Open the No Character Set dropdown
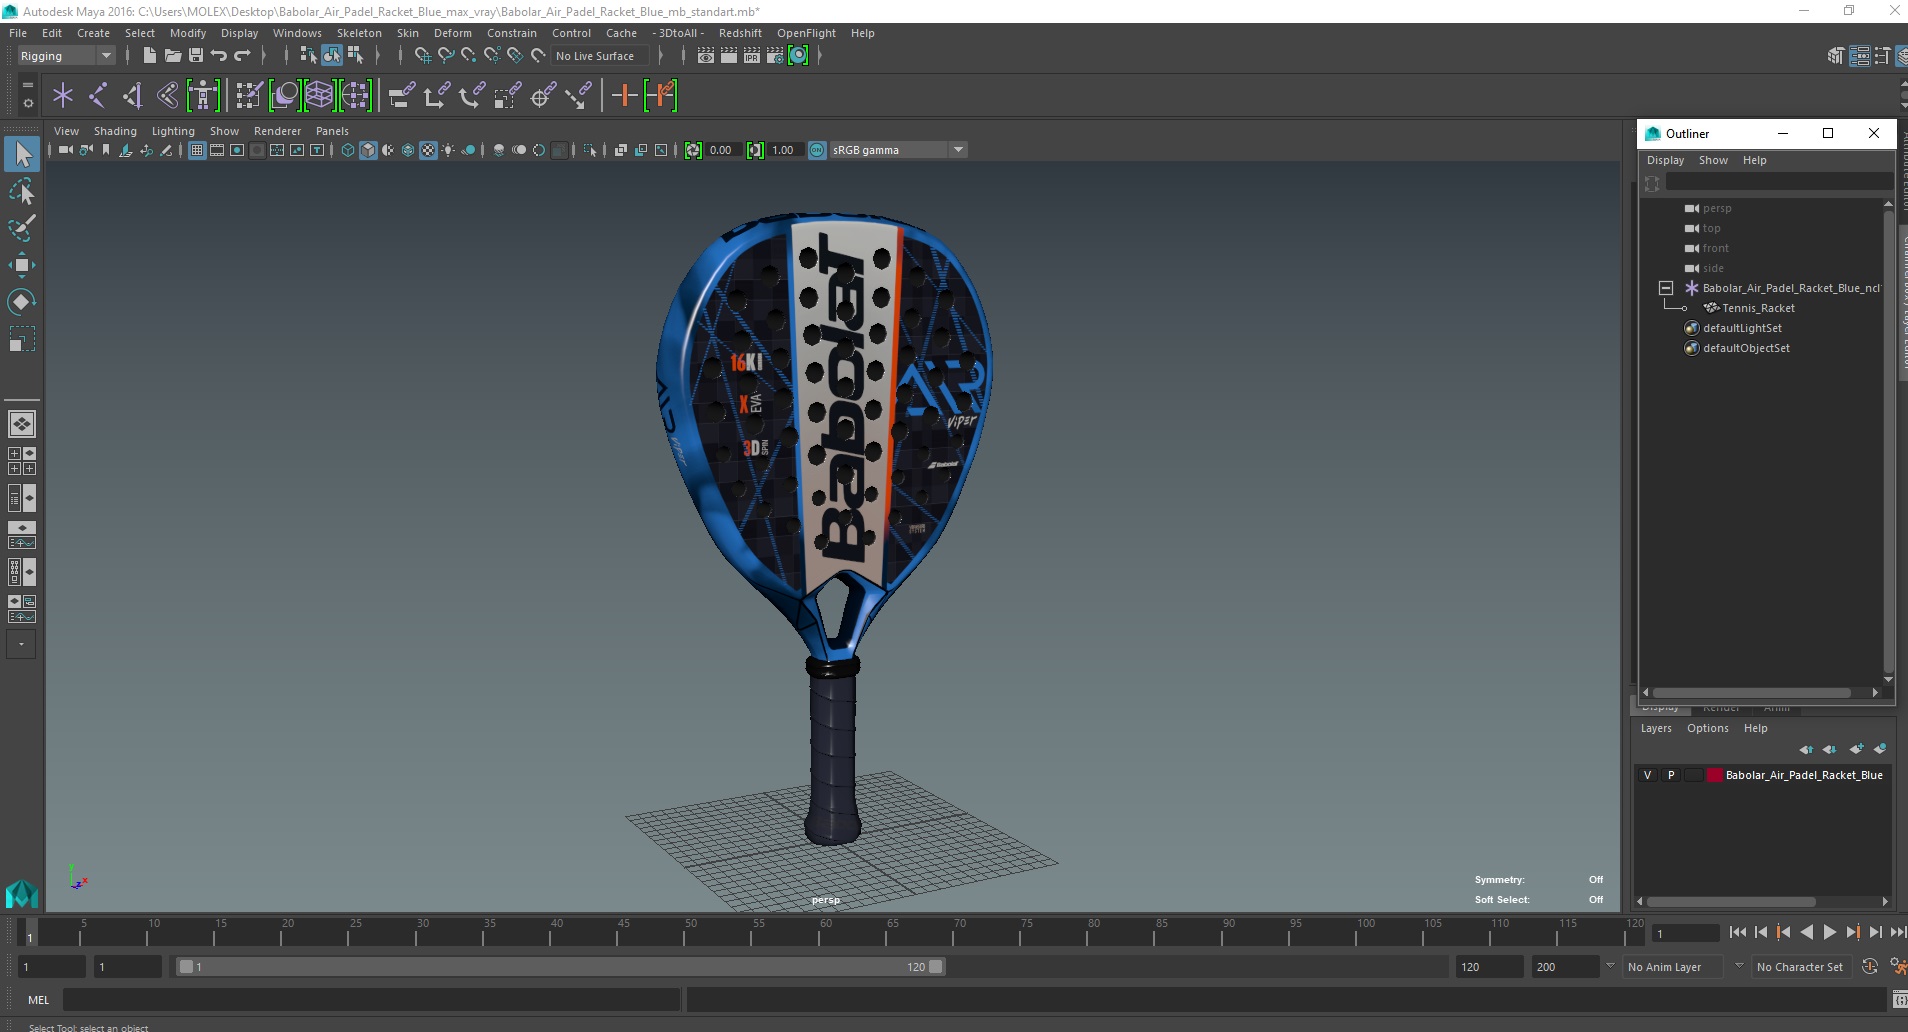 click(1800, 967)
